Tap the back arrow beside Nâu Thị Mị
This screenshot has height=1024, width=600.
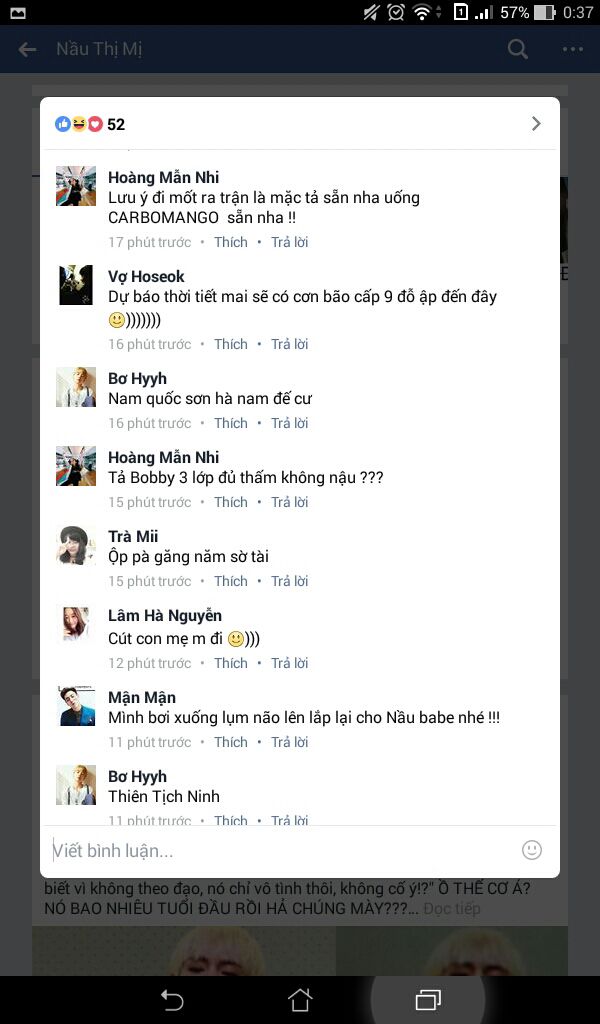click(x=27, y=49)
